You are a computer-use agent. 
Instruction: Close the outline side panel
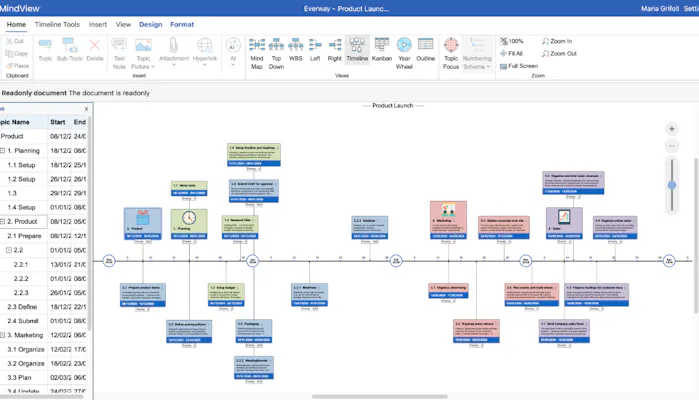click(86, 109)
